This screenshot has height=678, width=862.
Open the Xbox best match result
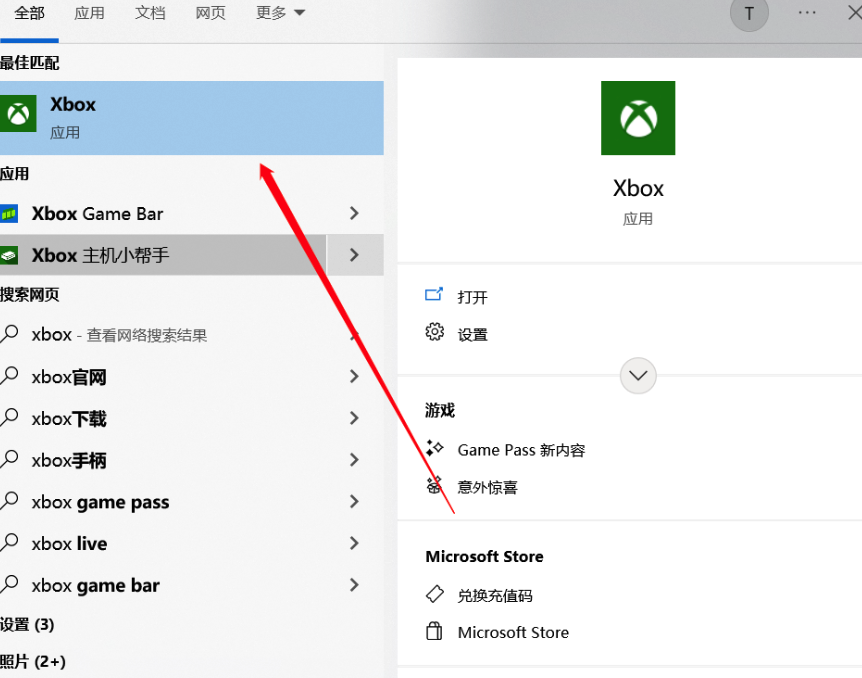191,118
